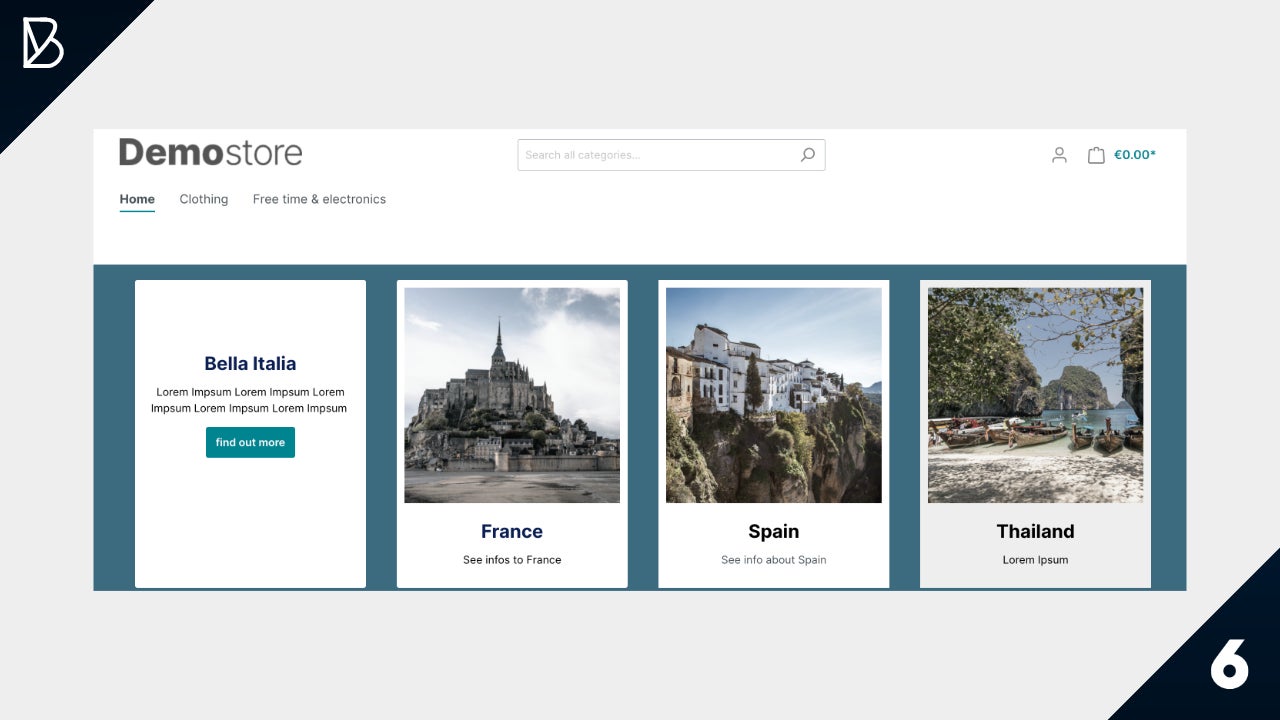The height and width of the screenshot is (720, 1280).
Task: Click 'See info about Spain' text
Action: click(774, 560)
